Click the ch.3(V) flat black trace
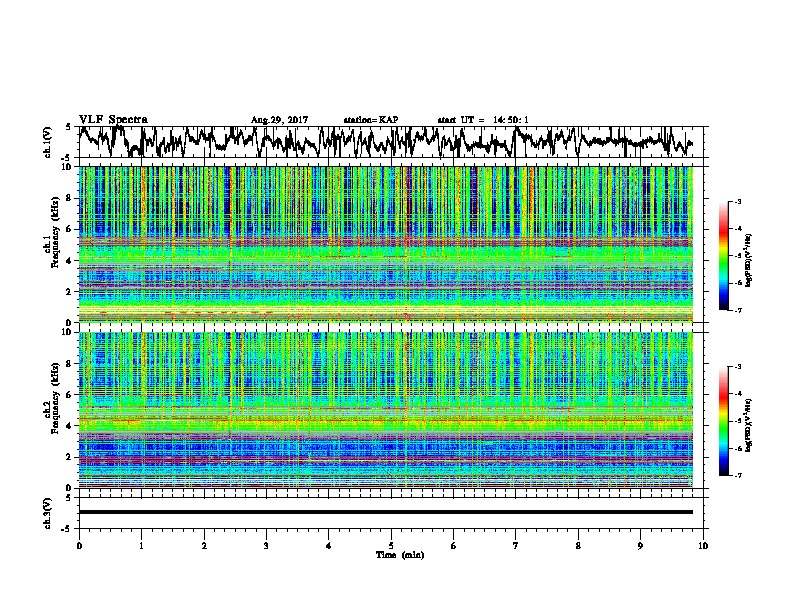Image resolution: width=792 pixels, height=612 pixels. (x=386, y=512)
